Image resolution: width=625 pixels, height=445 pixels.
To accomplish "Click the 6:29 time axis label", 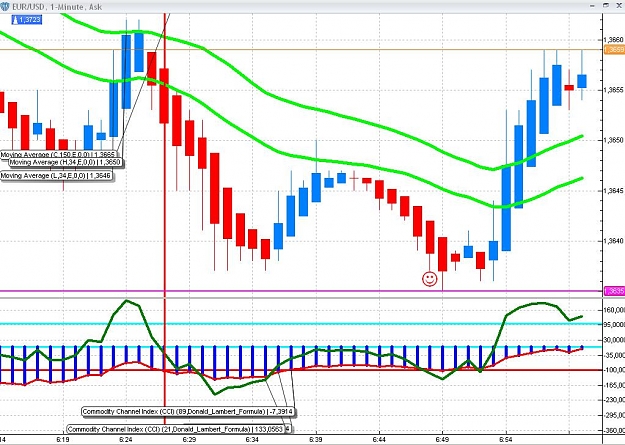I will coord(189,439).
